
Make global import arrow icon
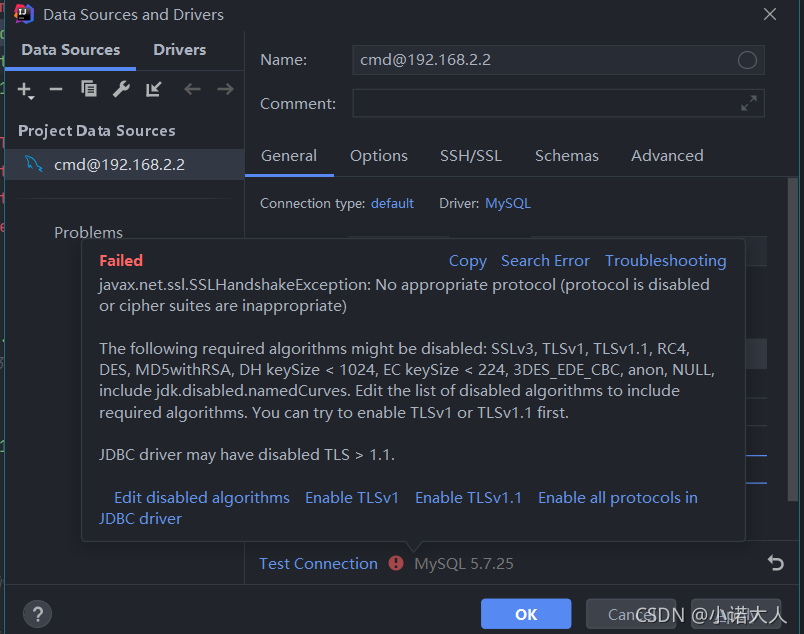[x=153, y=89]
